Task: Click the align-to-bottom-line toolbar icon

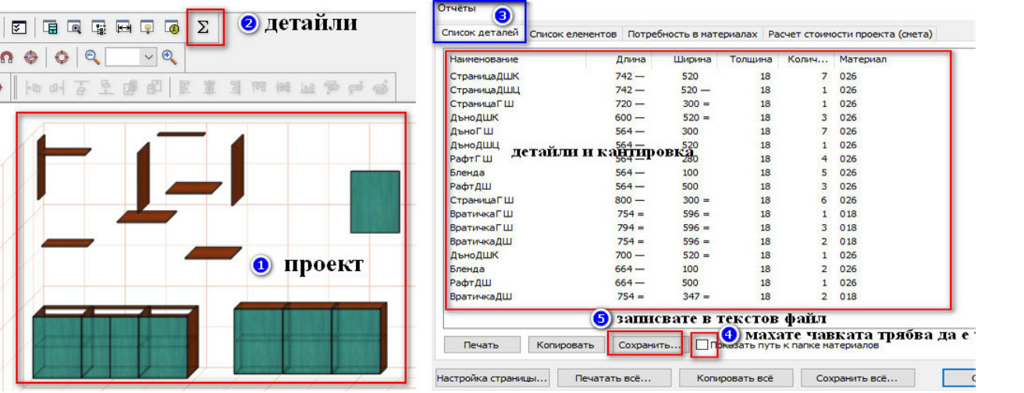Action: coord(105,86)
